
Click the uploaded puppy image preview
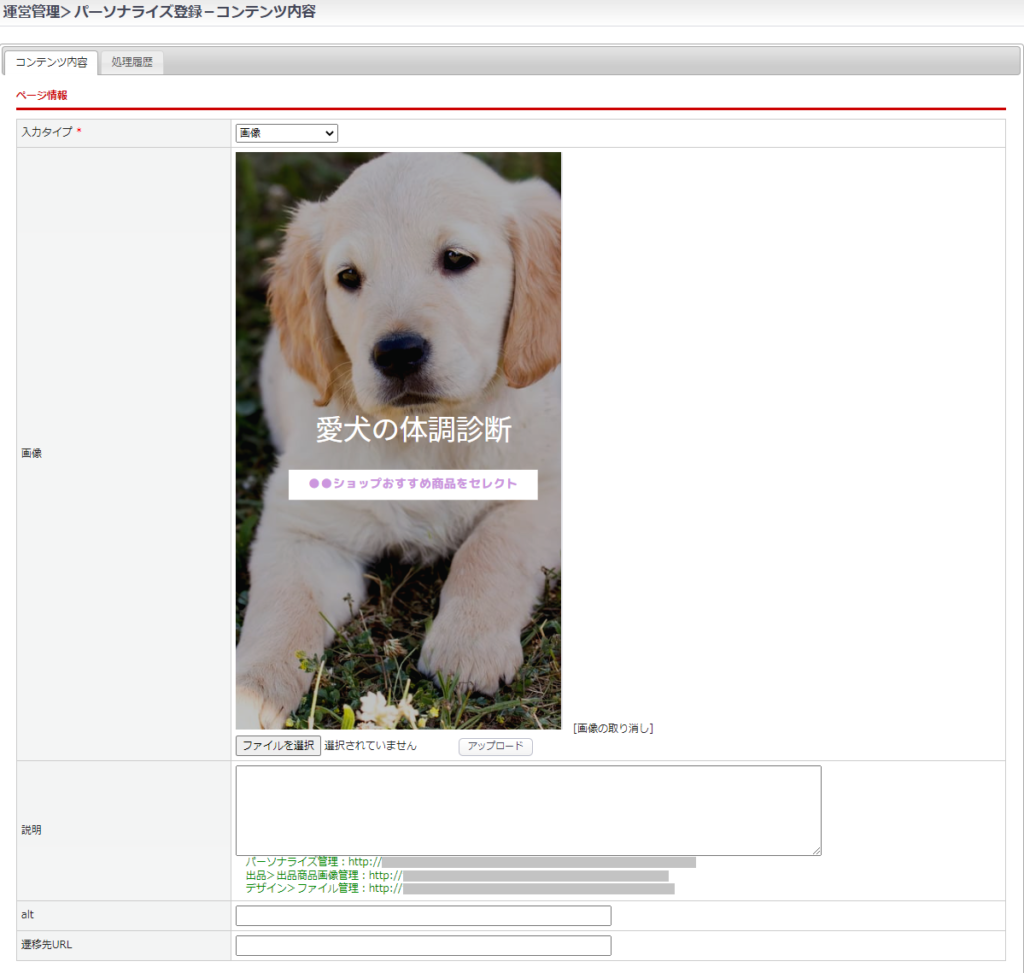[x=398, y=300]
